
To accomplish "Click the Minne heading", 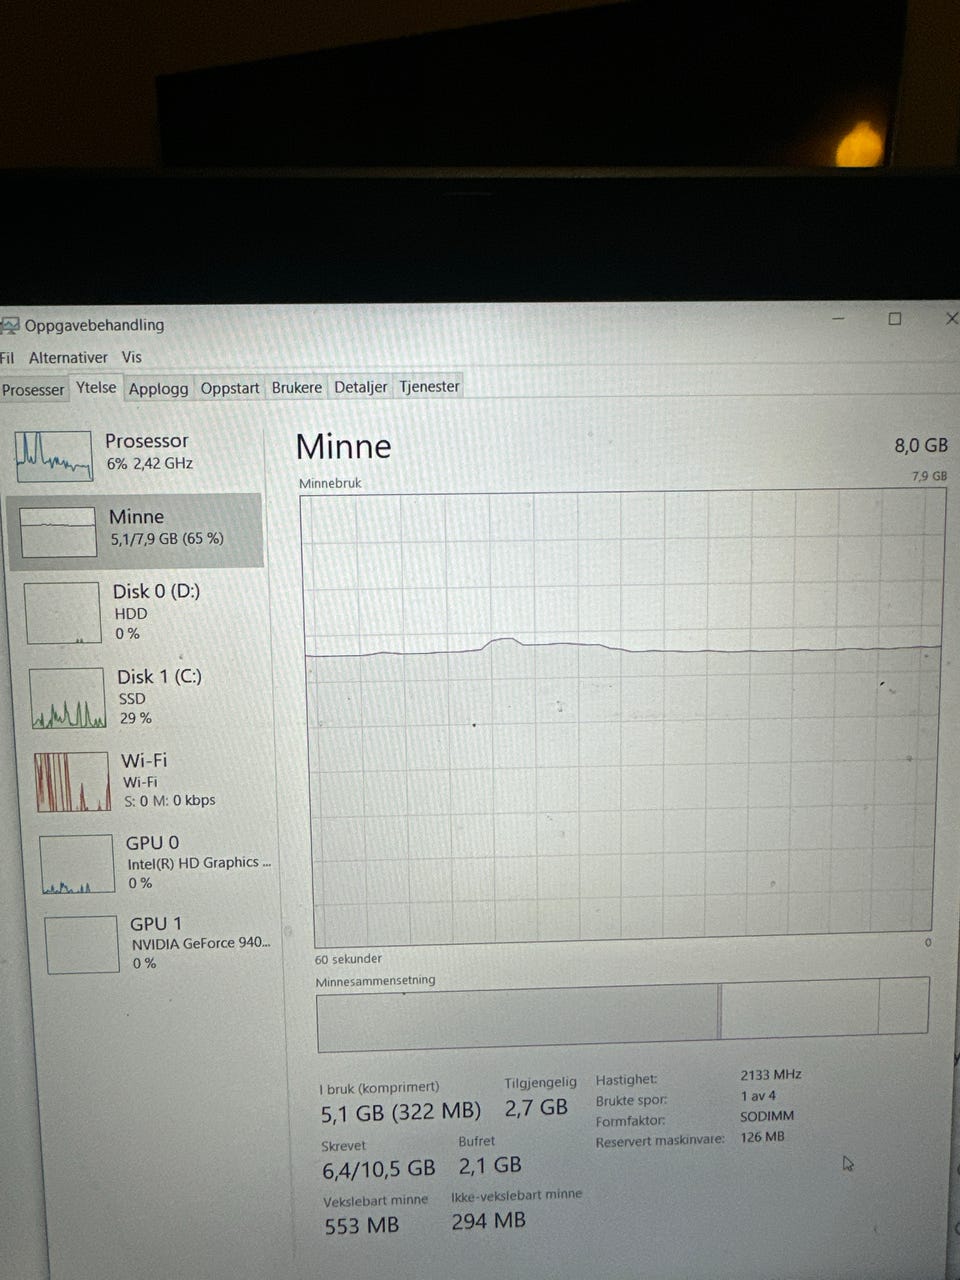I will pyautogui.click(x=344, y=446).
